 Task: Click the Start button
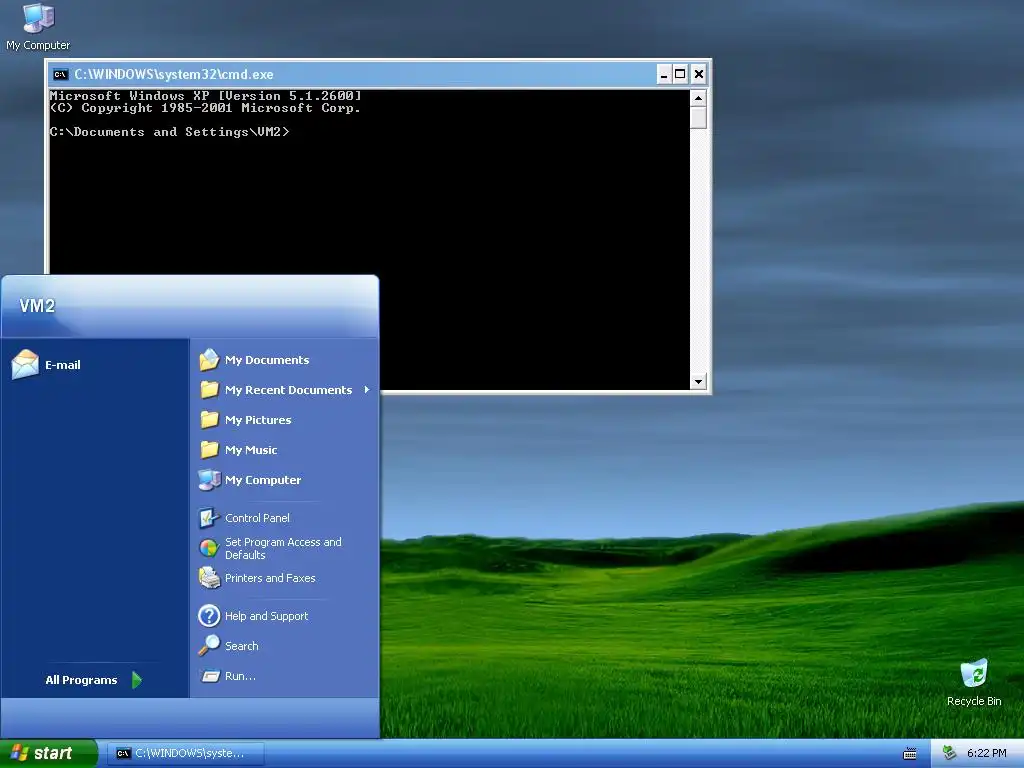48,753
